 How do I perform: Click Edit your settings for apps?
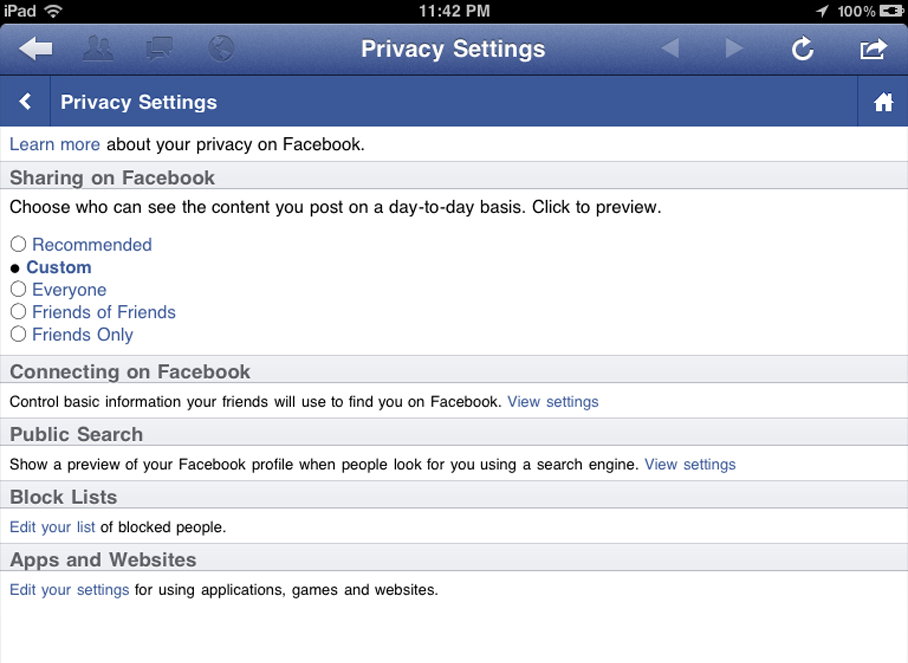[x=69, y=590]
